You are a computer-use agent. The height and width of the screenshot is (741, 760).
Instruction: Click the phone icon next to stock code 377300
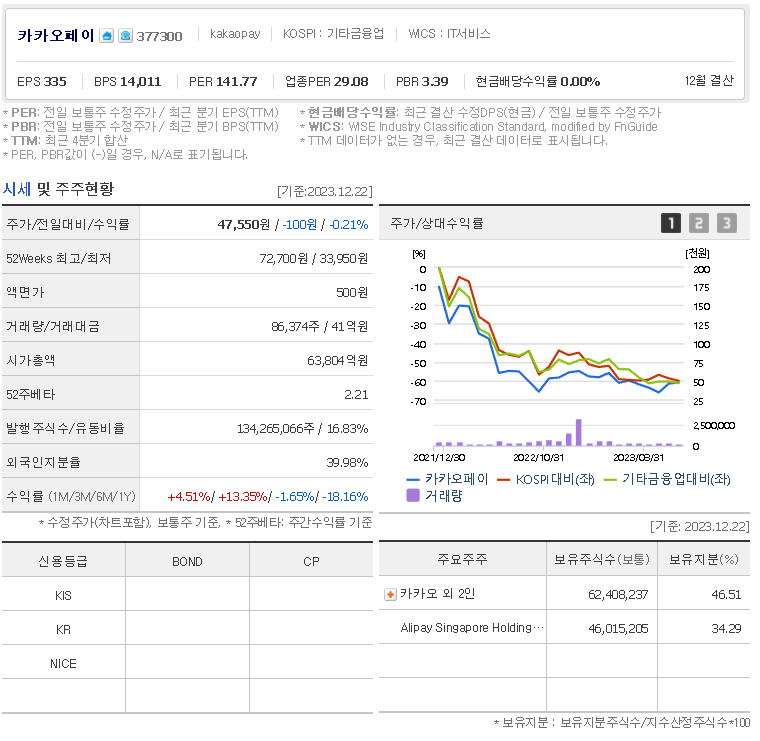point(125,36)
